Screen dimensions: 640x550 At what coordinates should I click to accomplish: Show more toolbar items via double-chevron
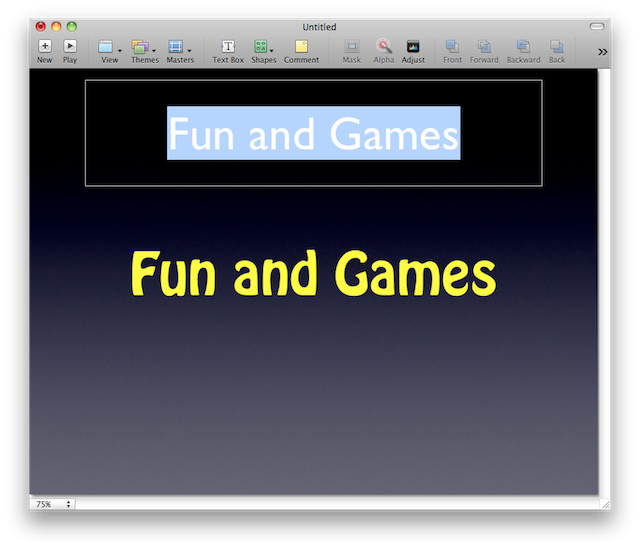pos(602,51)
